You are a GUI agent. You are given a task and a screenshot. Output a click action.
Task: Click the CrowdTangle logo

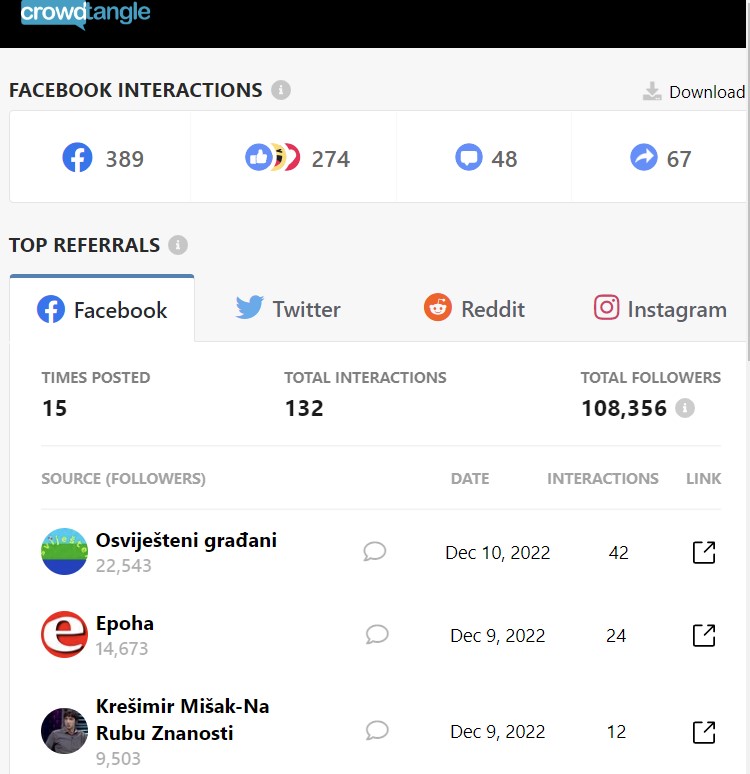pos(85,13)
